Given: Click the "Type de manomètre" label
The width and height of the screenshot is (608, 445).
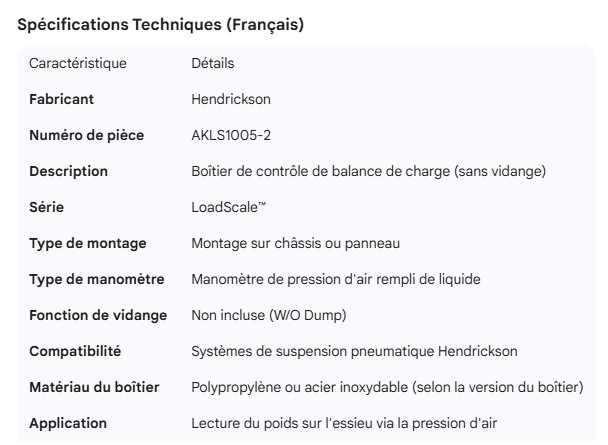Looking at the screenshot, I should click(97, 279).
